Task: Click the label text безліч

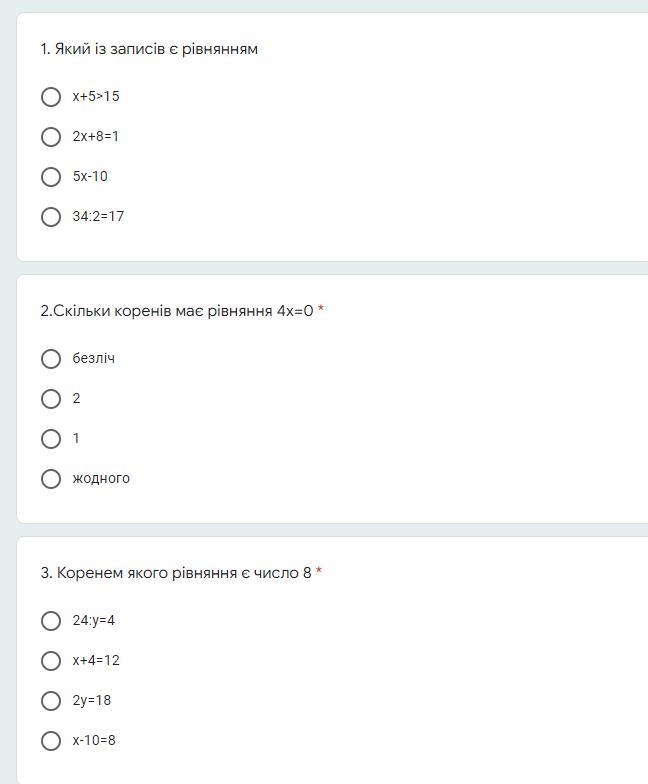Action: [x=94, y=358]
